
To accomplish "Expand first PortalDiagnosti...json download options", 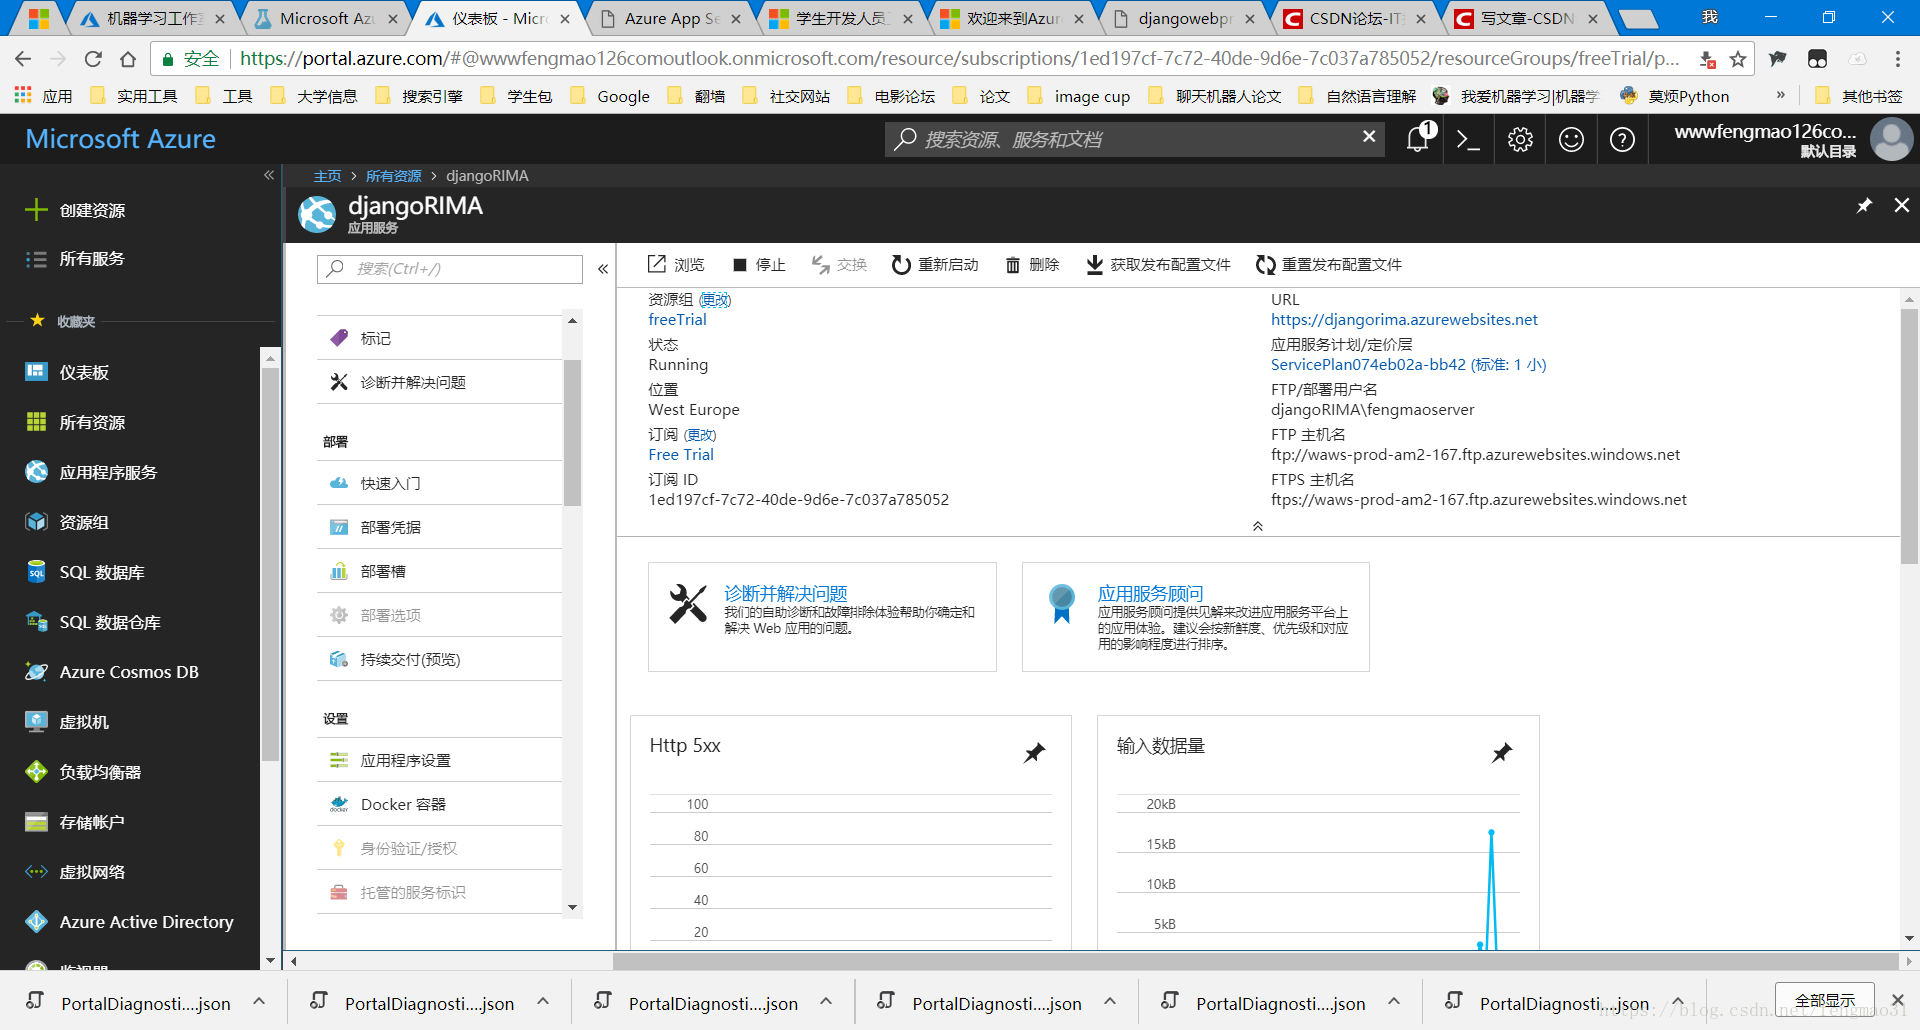I will tap(259, 1001).
